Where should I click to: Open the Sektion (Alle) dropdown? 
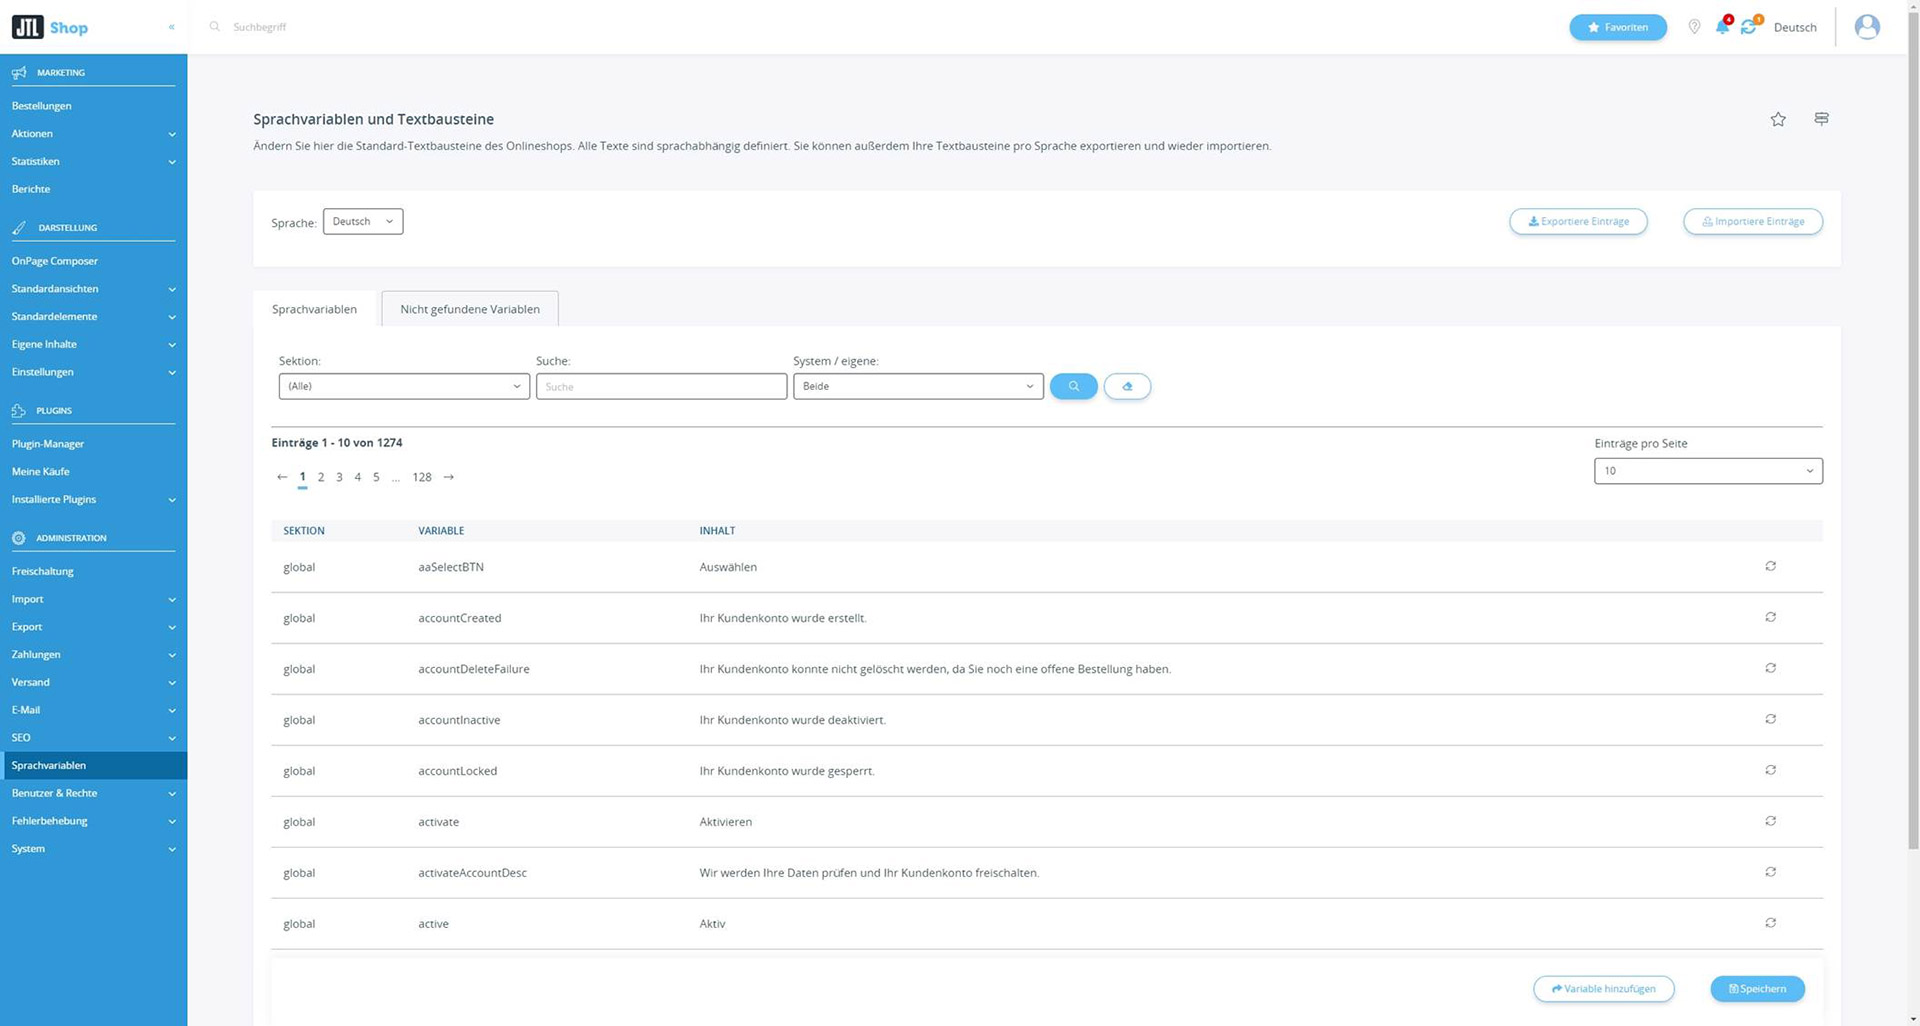pyautogui.click(x=404, y=386)
